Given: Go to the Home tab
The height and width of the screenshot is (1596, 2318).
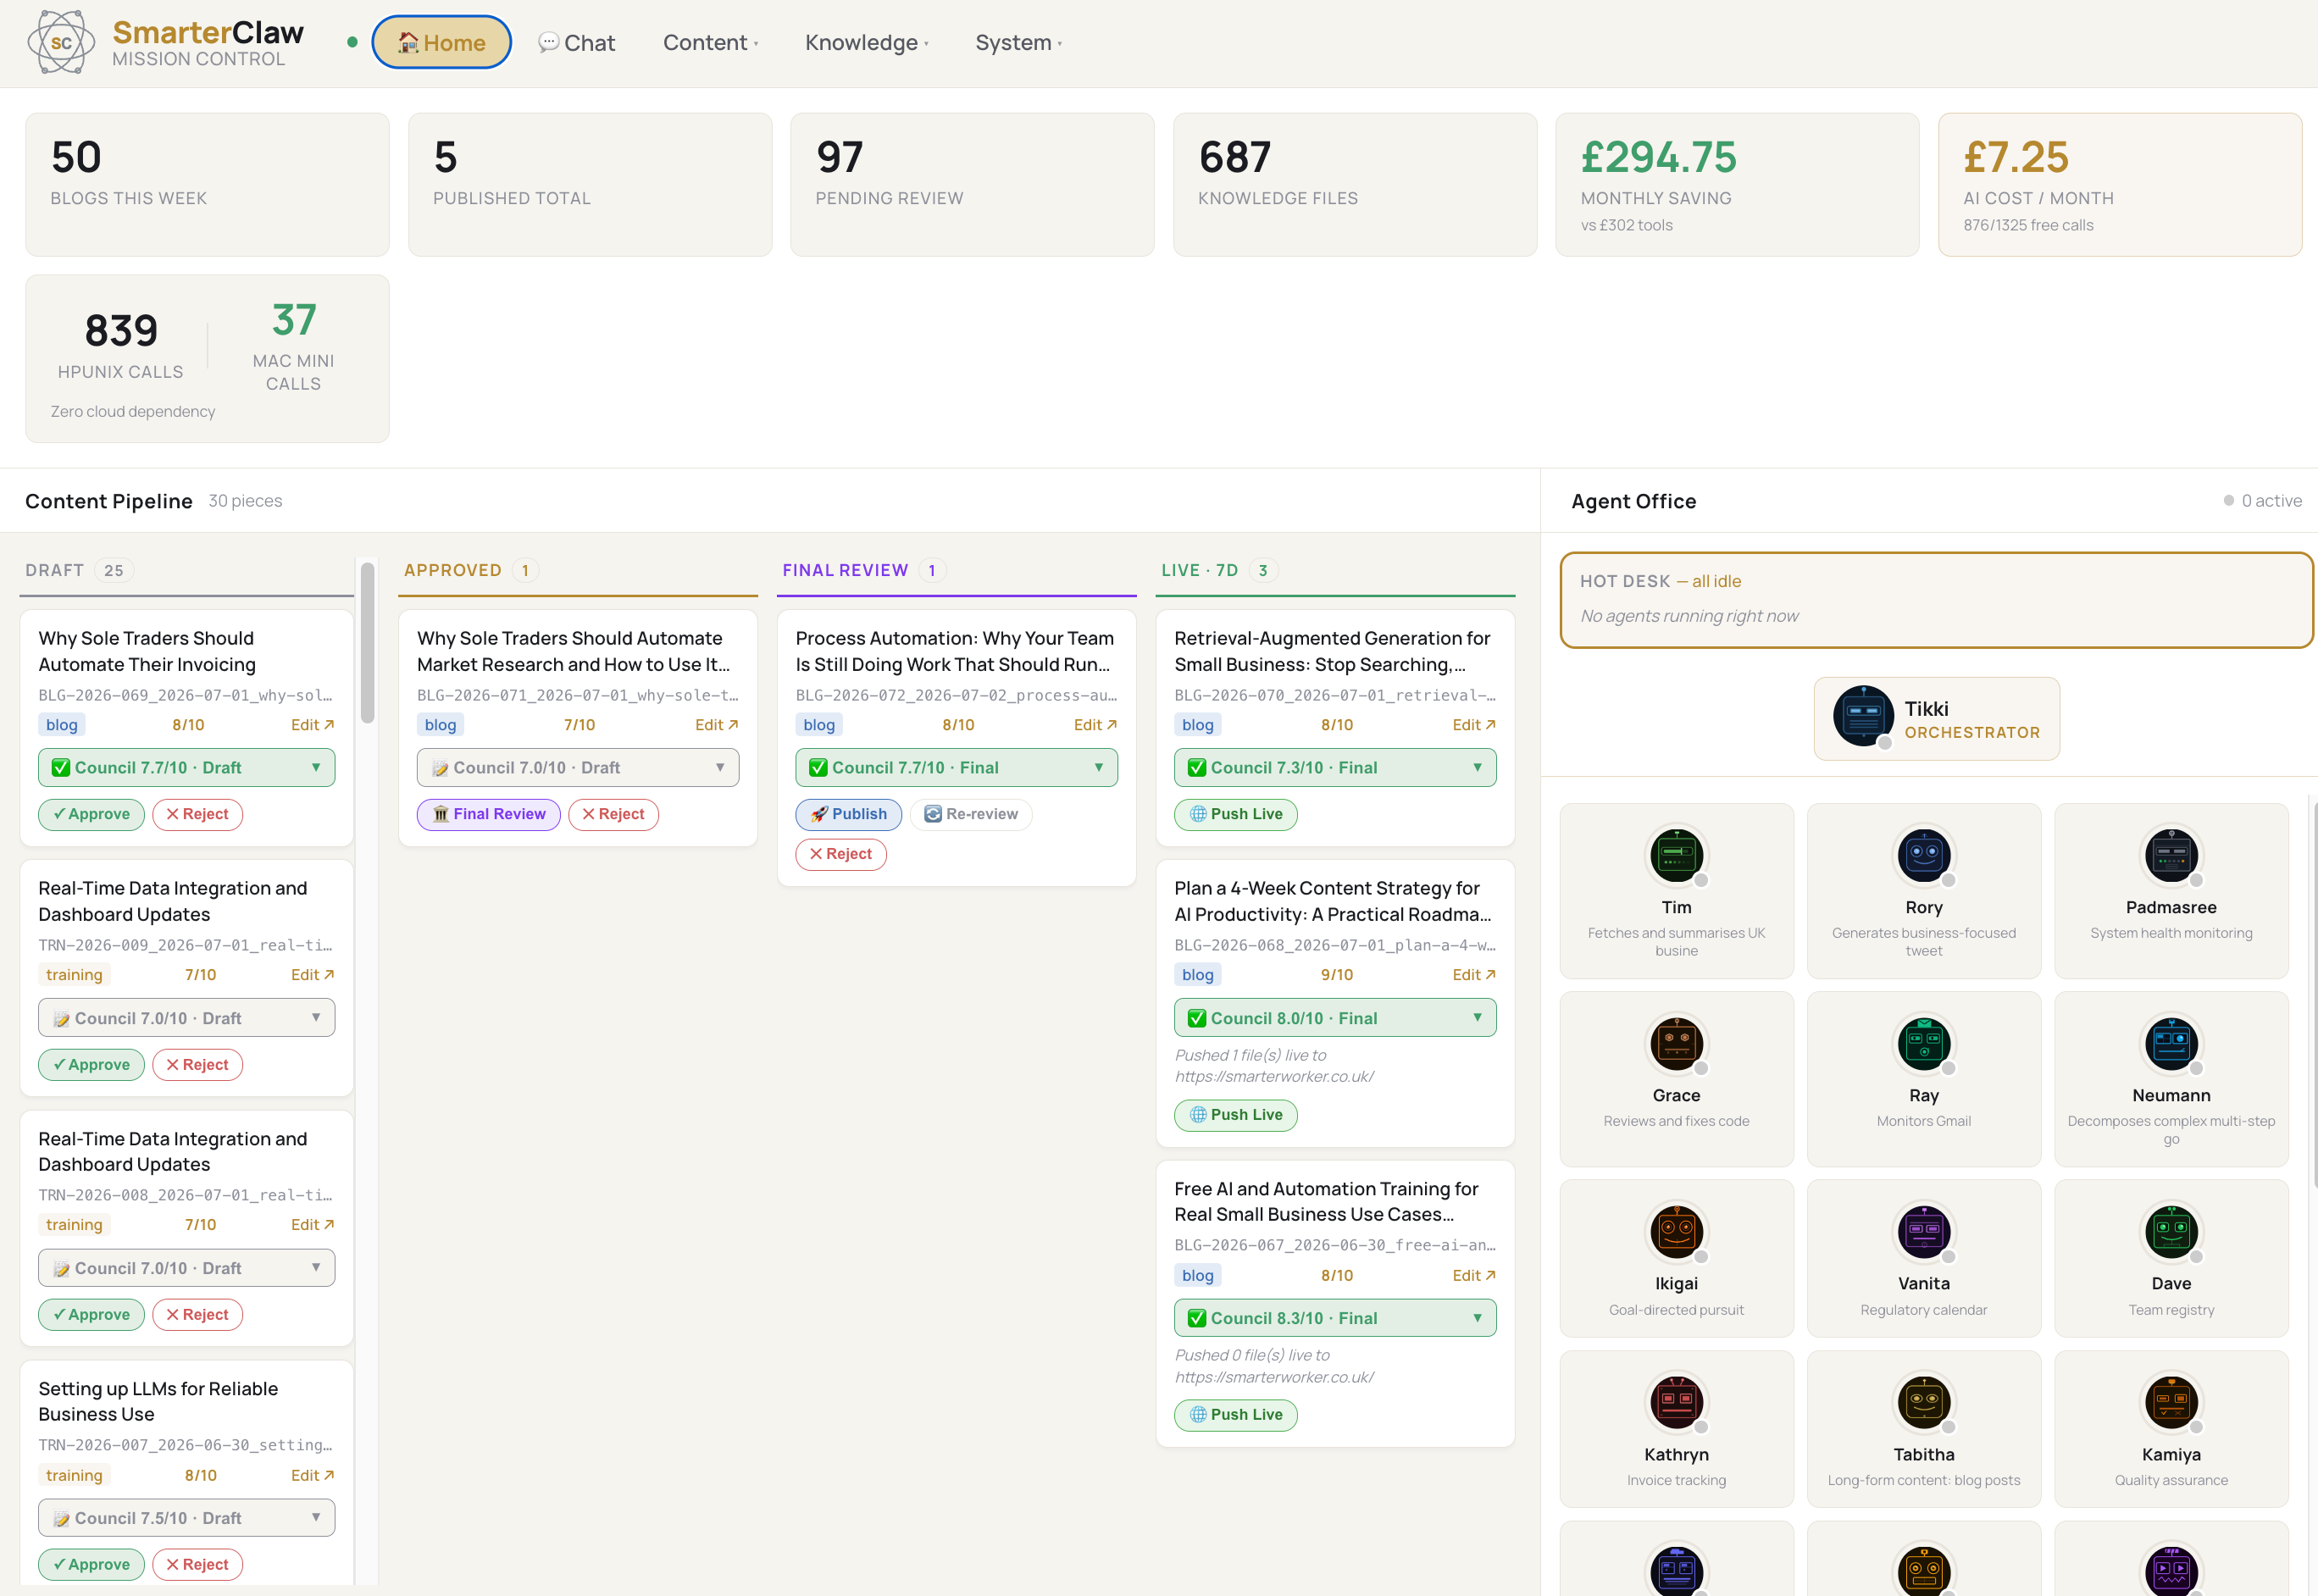Looking at the screenshot, I should tap(441, 42).
